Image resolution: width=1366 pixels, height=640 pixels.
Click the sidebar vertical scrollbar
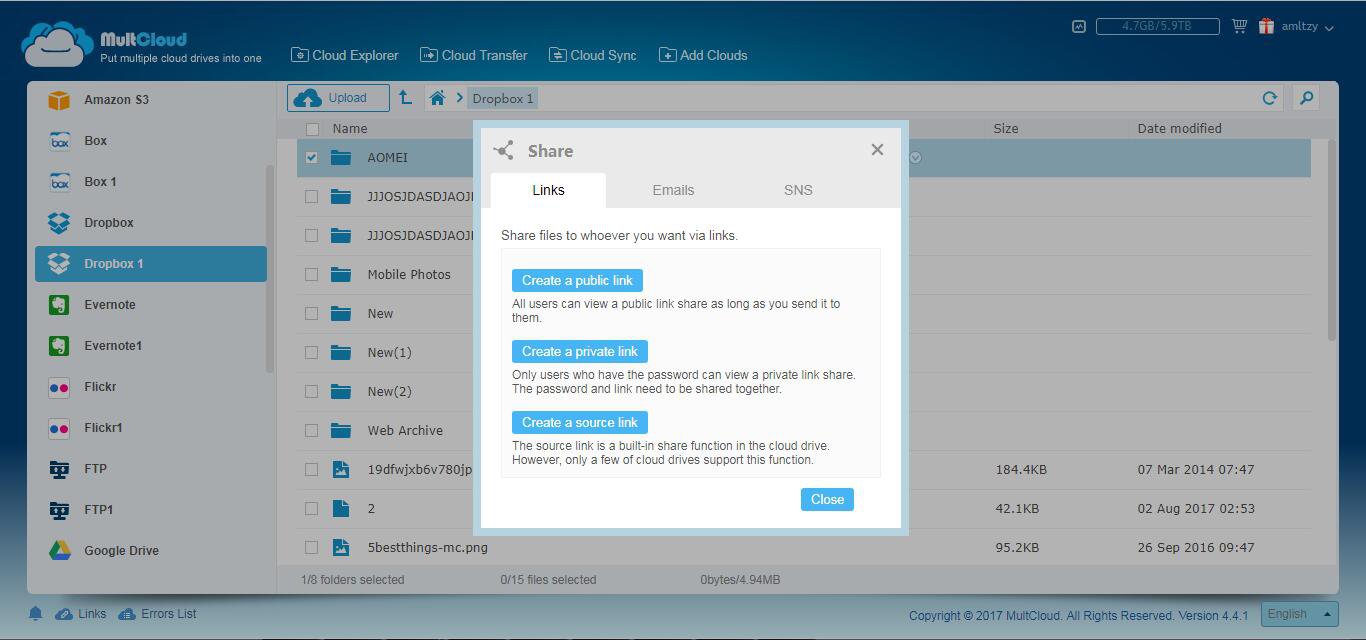[x=270, y=268]
